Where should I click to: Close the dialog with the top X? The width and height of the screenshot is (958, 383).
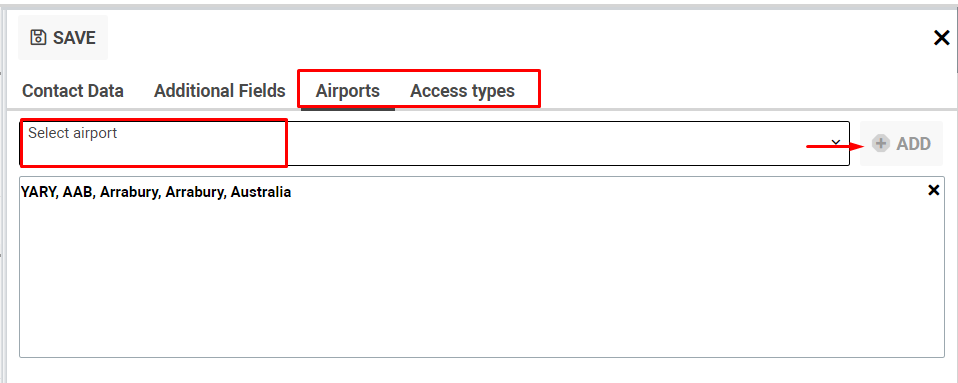point(942,38)
